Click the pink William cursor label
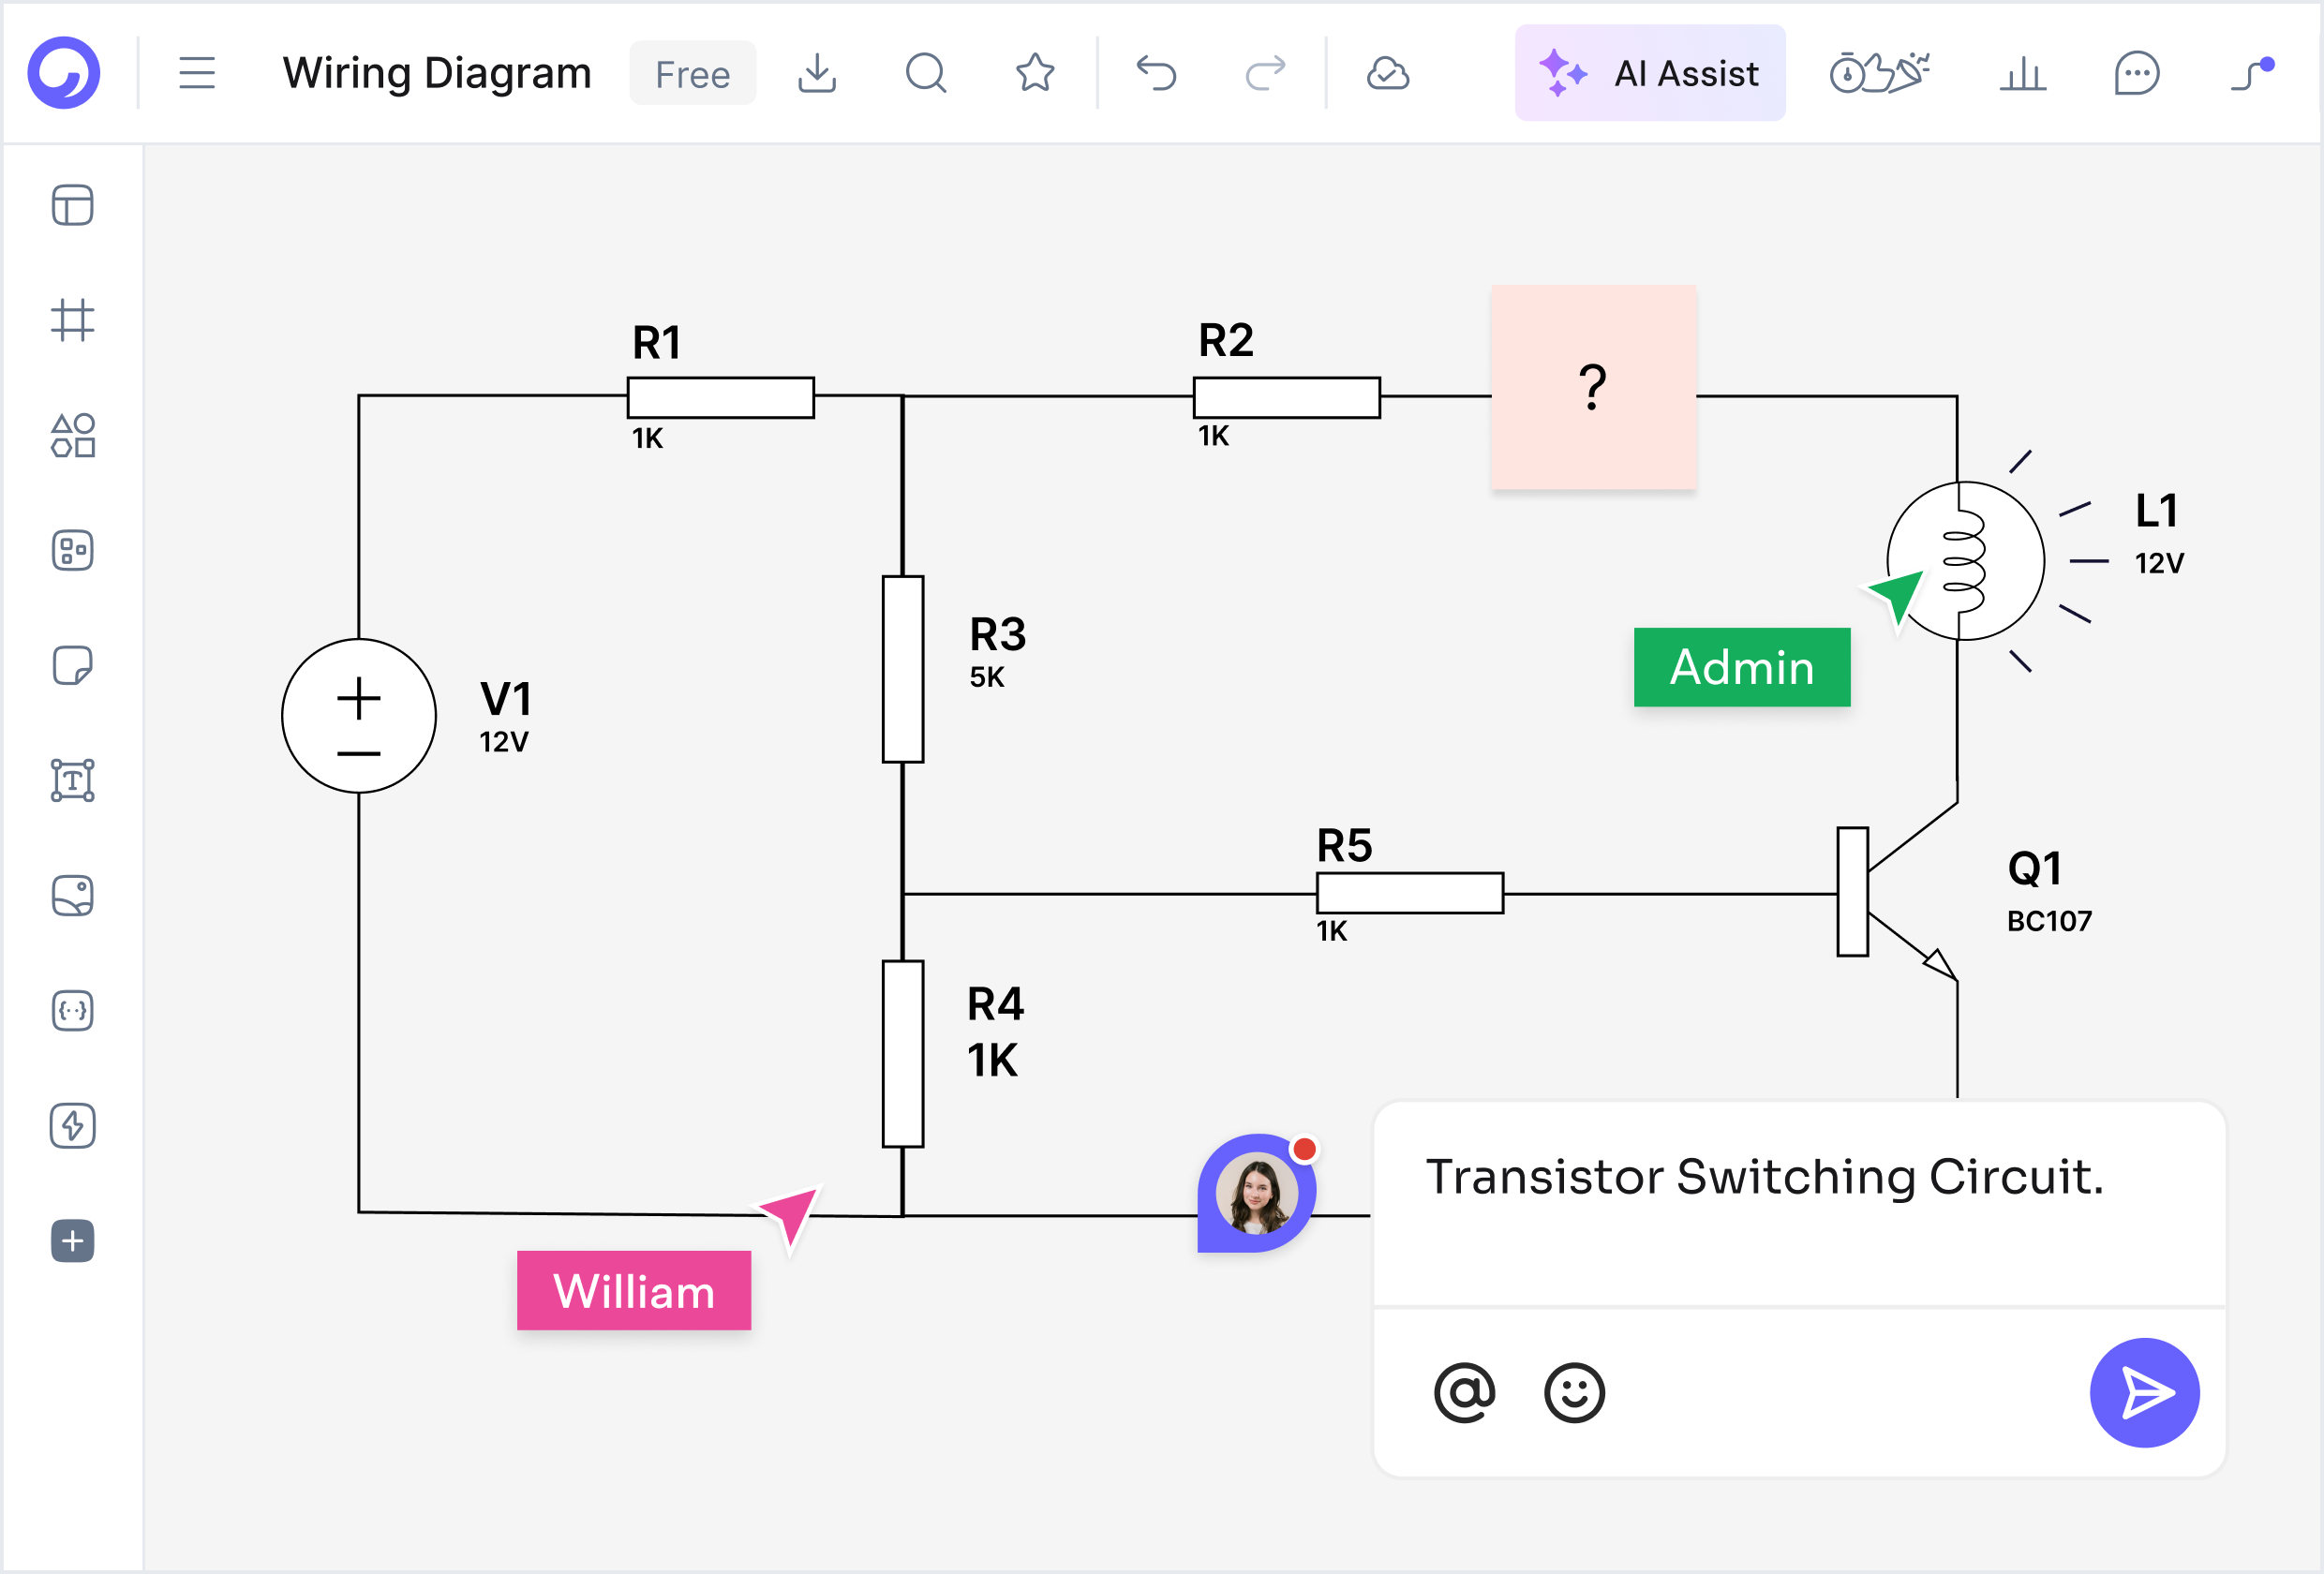The width and height of the screenshot is (2324, 1574). pos(634,1290)
